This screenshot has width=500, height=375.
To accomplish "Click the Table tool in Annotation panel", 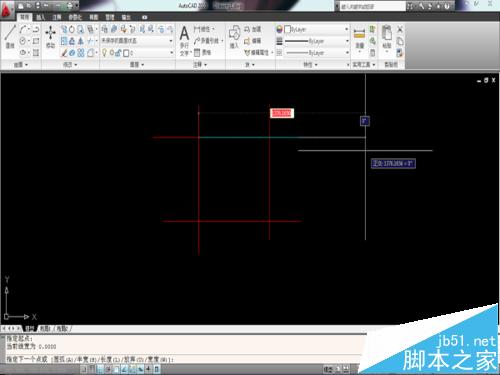I will (x=202, y=53).
